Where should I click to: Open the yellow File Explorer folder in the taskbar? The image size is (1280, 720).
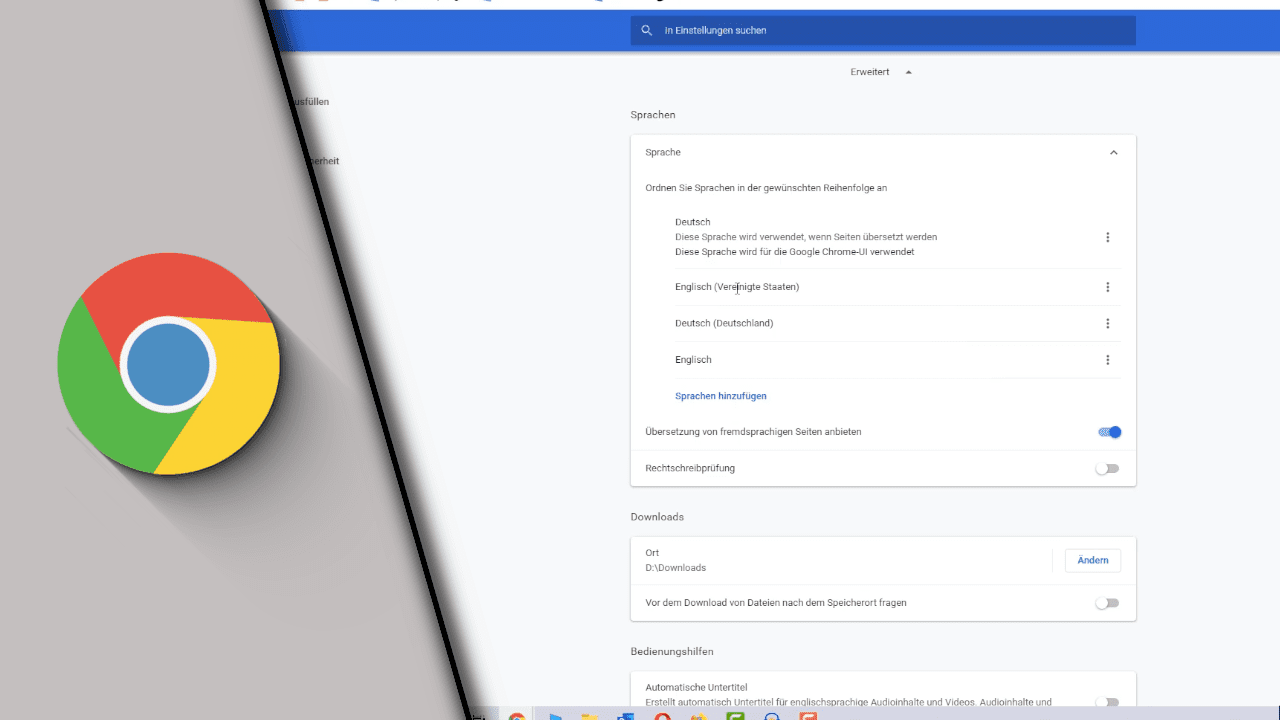589,715
